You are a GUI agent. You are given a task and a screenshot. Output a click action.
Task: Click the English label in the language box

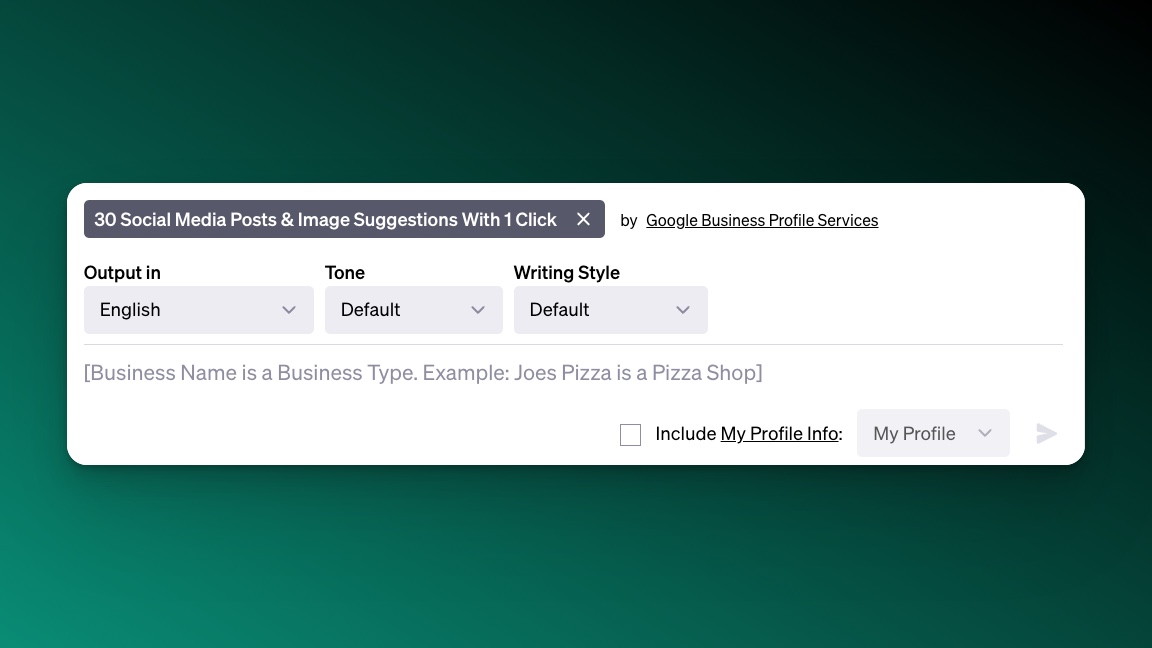pyautogui.click(x=129, y=310)
